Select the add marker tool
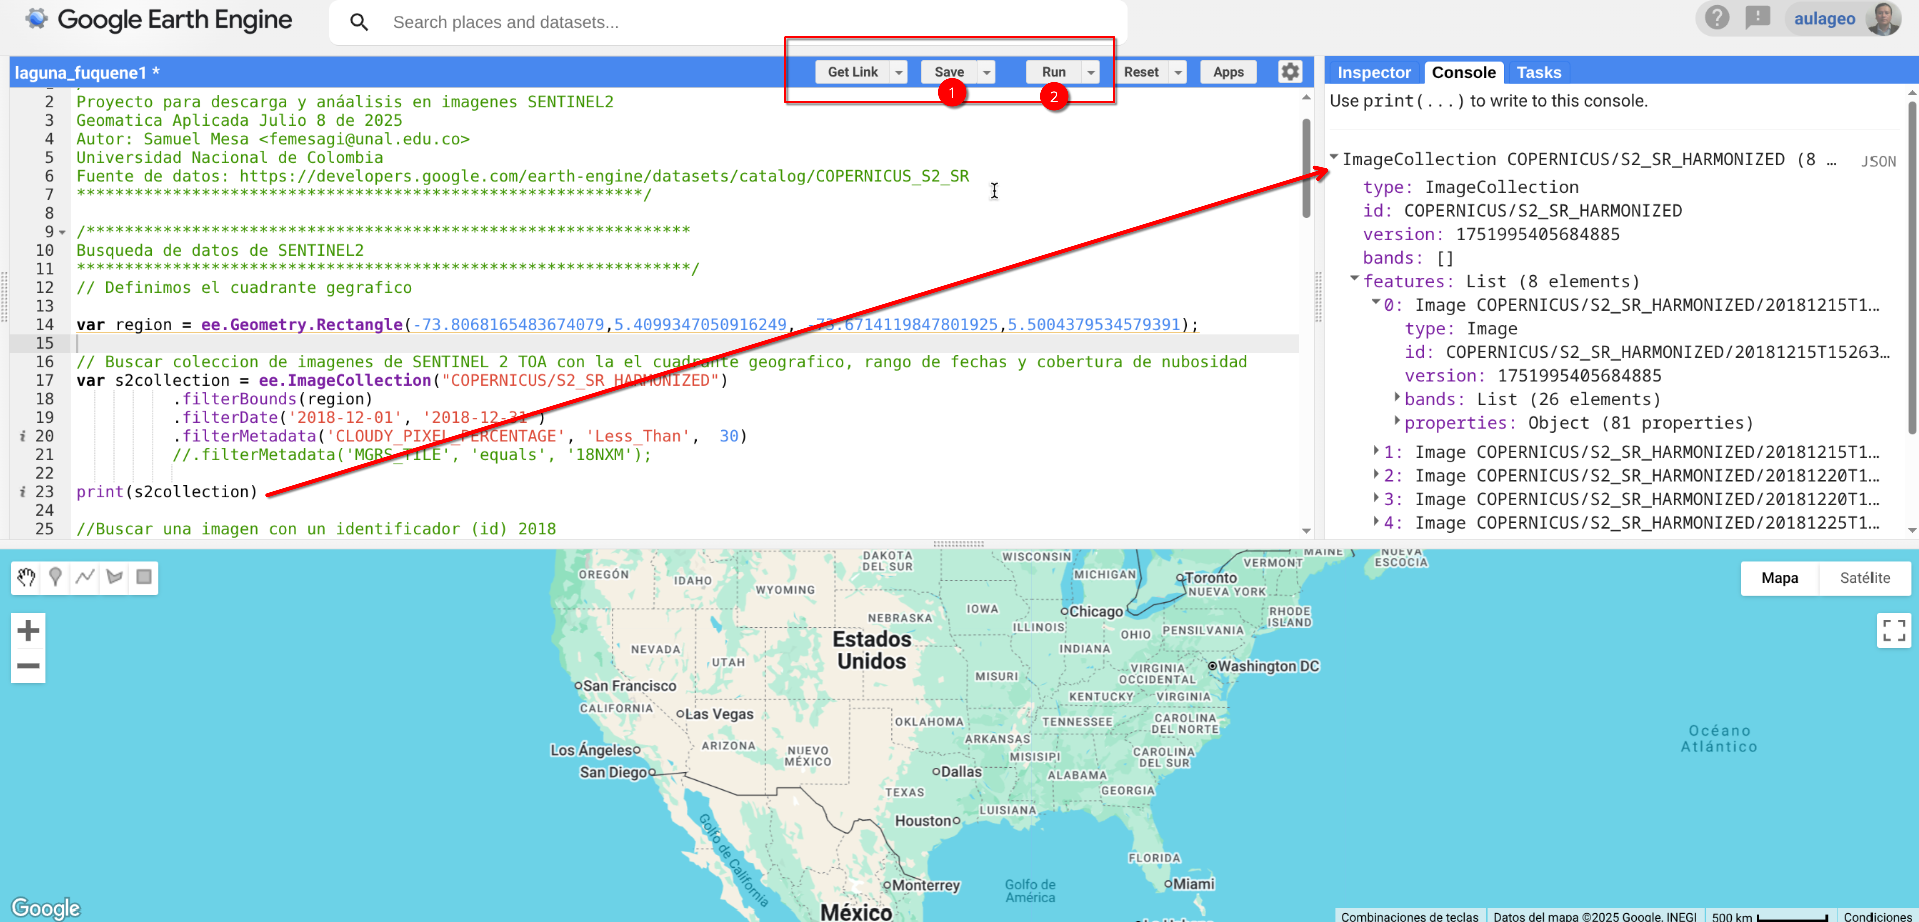This screenshot has width=1919, height=922. [56, 577]
